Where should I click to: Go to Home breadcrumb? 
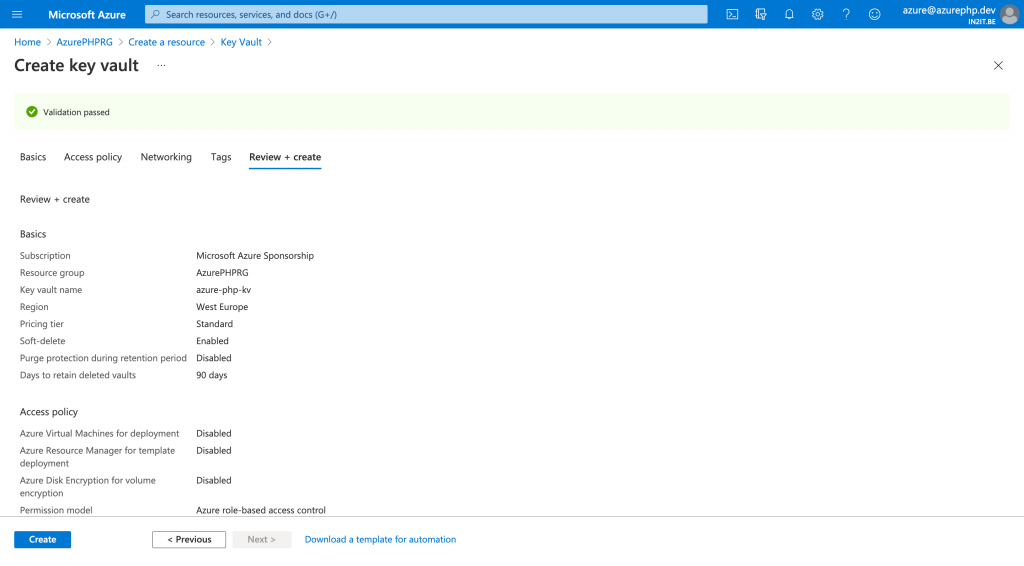click(x=27, y=42)
